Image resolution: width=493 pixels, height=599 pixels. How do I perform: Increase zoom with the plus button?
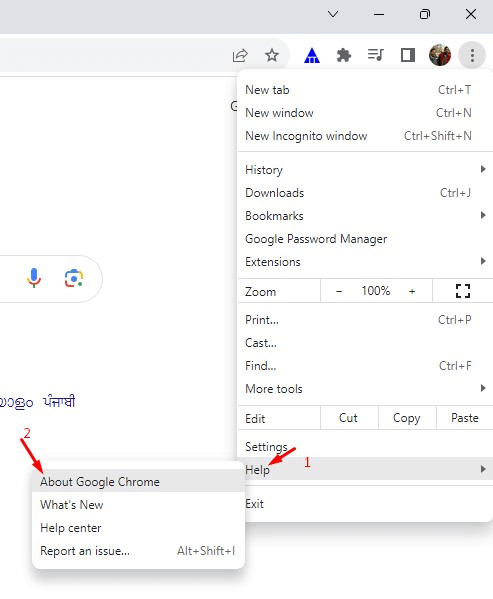412,291
